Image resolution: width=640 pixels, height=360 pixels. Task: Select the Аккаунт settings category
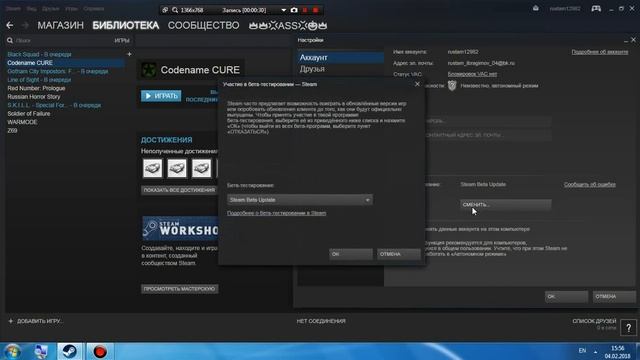click(340, 58)
